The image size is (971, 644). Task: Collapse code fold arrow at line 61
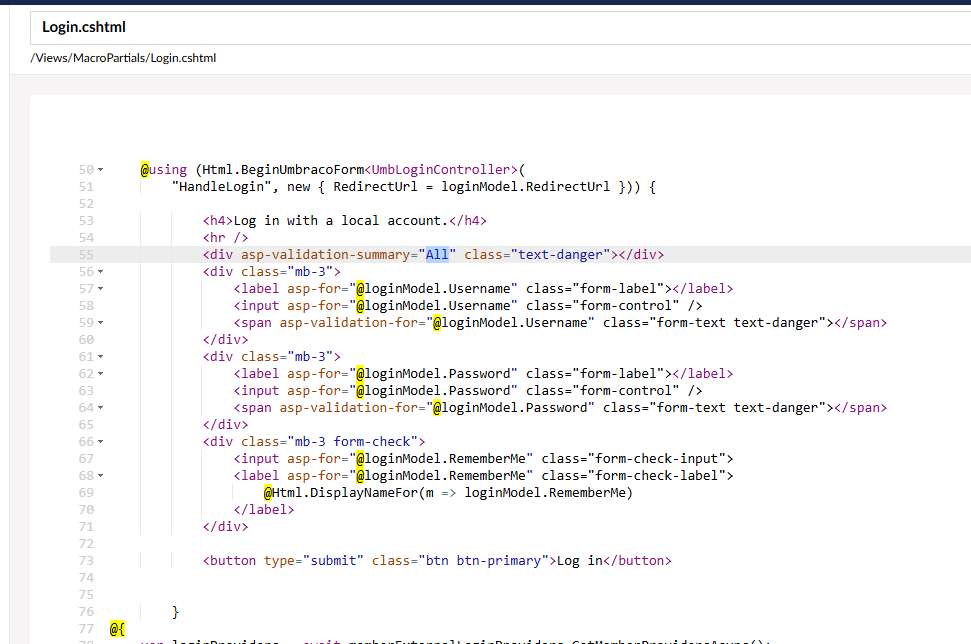(100, 357)
